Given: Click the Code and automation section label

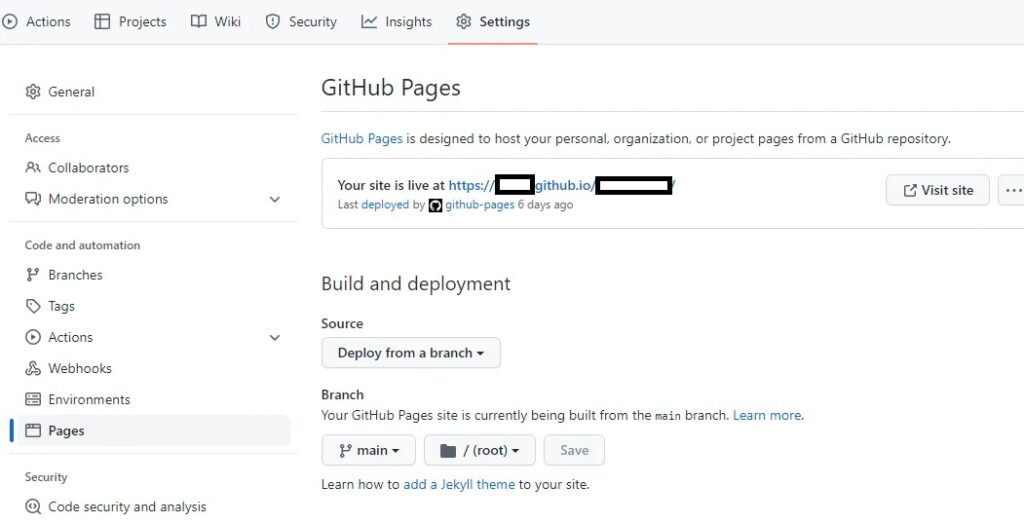Looking at the screenshot, I should pos(82,245).
